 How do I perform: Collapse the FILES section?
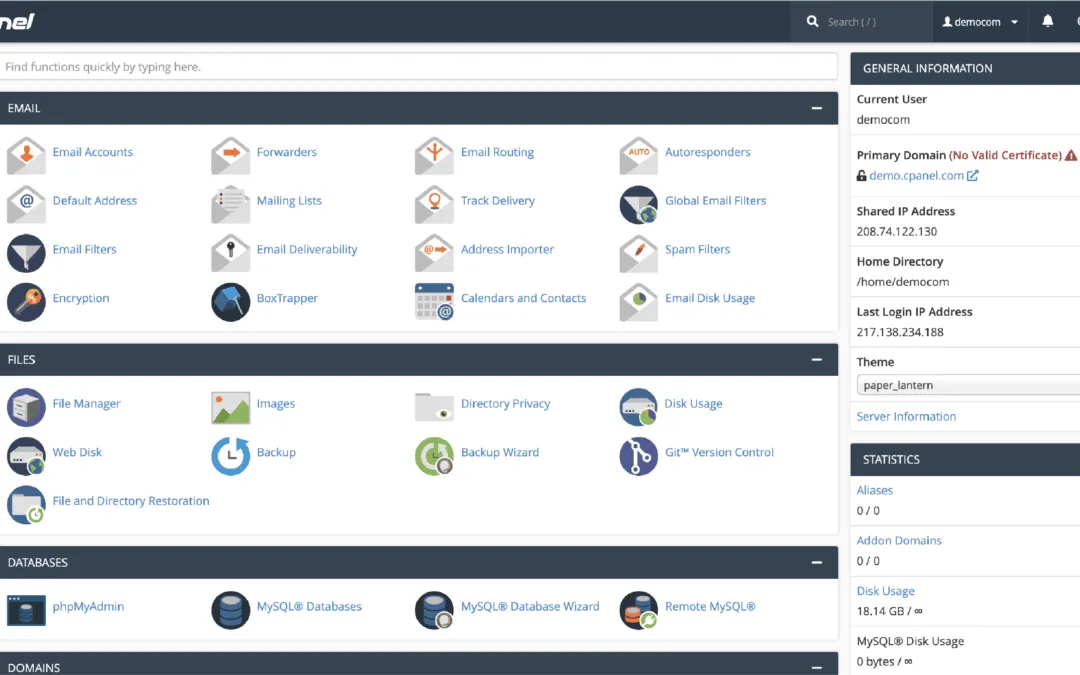coord(818,359)
